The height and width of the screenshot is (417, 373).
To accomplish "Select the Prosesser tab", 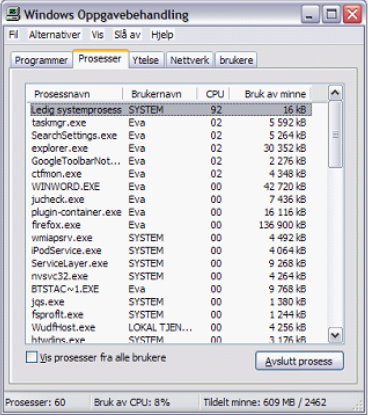I will coord(100,59).
